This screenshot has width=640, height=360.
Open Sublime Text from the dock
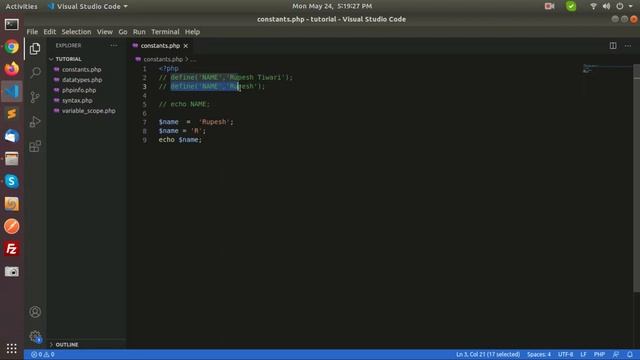click(x=11, y=114)
